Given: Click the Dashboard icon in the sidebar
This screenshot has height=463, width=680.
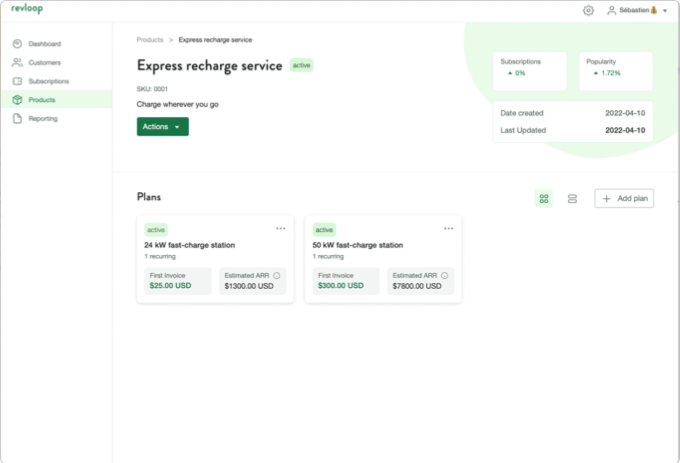Looking at the screenshot, I should 18,44.
